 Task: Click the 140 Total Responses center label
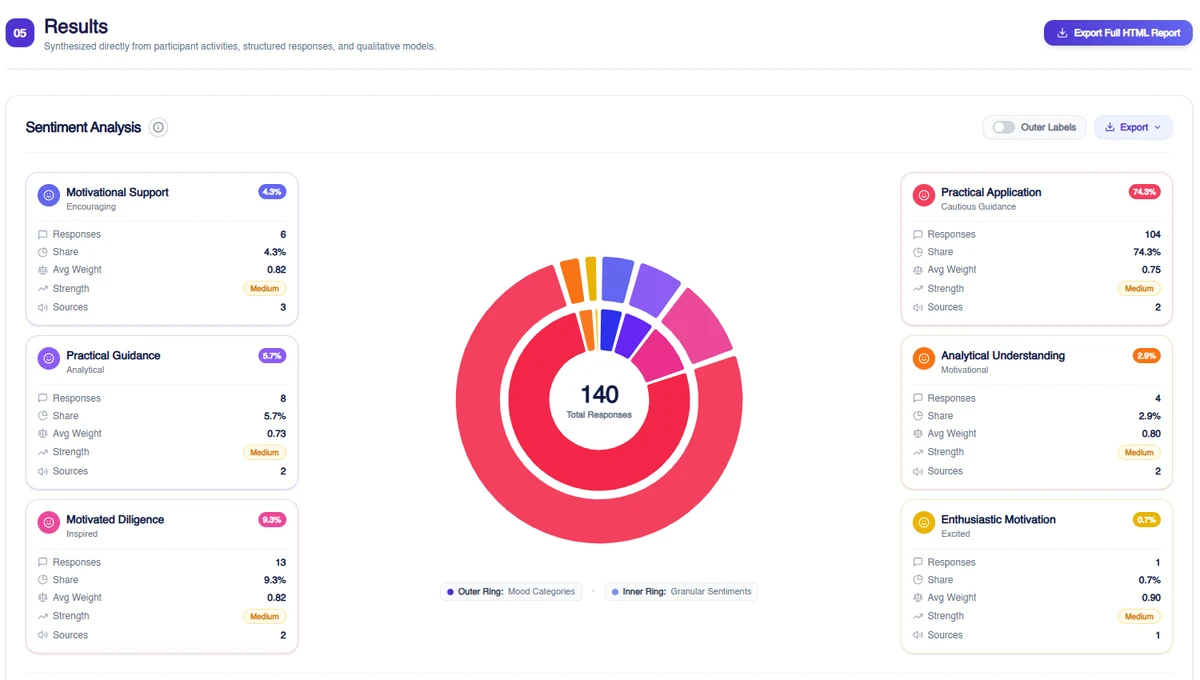[x=599, y=401]
